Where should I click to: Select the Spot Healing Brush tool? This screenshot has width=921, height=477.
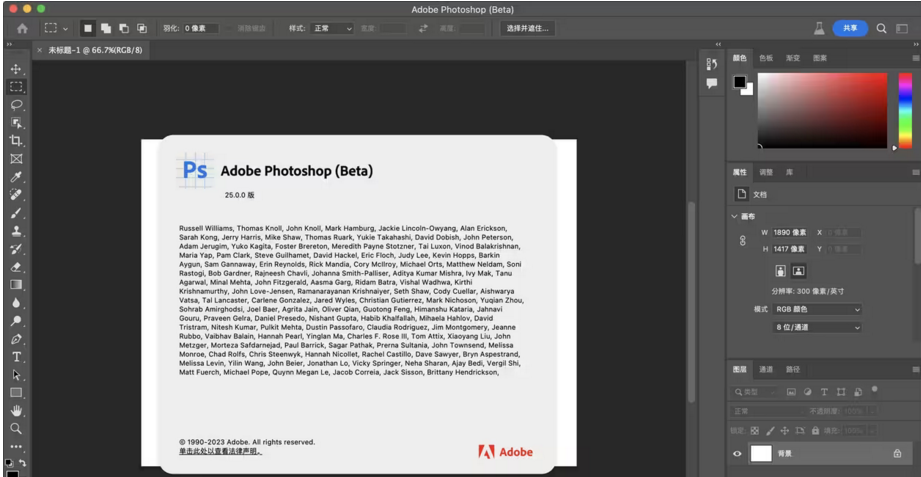coord(16,194)
